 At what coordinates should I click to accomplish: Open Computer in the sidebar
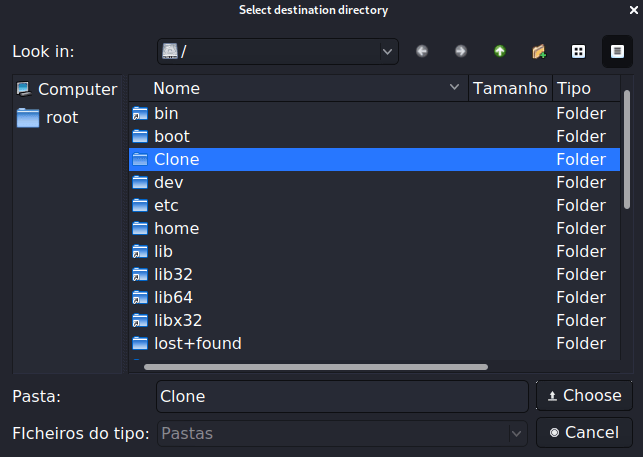67,89
